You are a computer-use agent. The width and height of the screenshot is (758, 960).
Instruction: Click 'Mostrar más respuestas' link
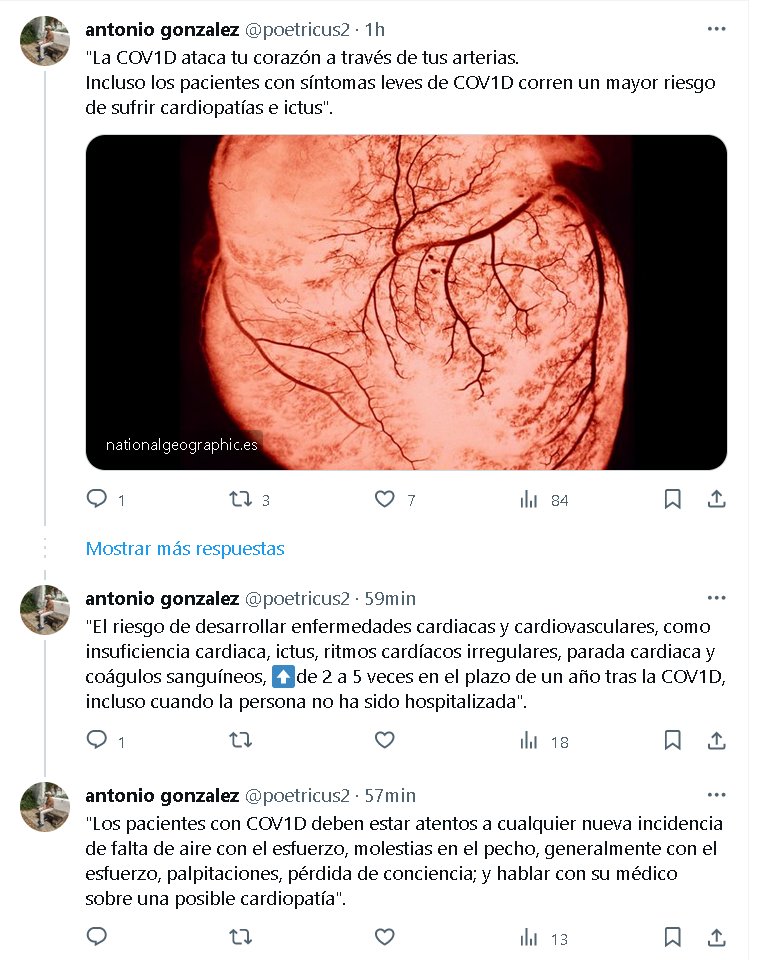point(185,548)
